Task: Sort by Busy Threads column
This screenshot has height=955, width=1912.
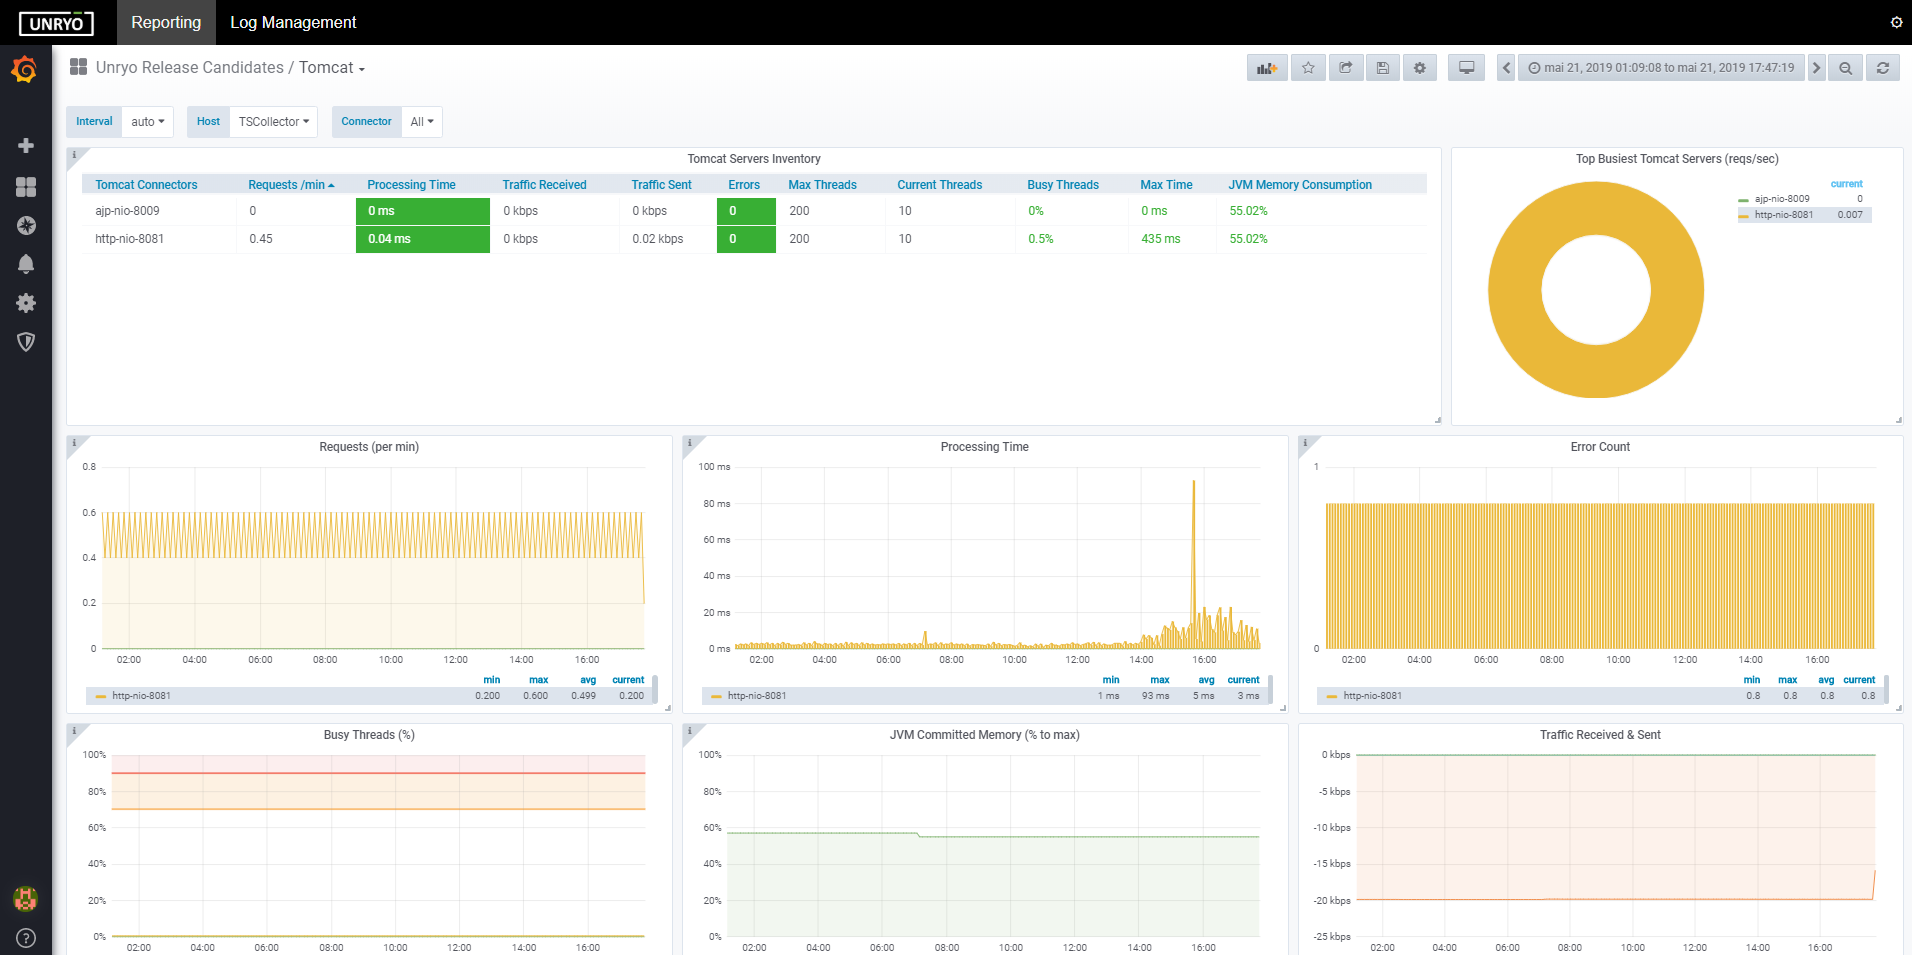Action: [1063, 185]
